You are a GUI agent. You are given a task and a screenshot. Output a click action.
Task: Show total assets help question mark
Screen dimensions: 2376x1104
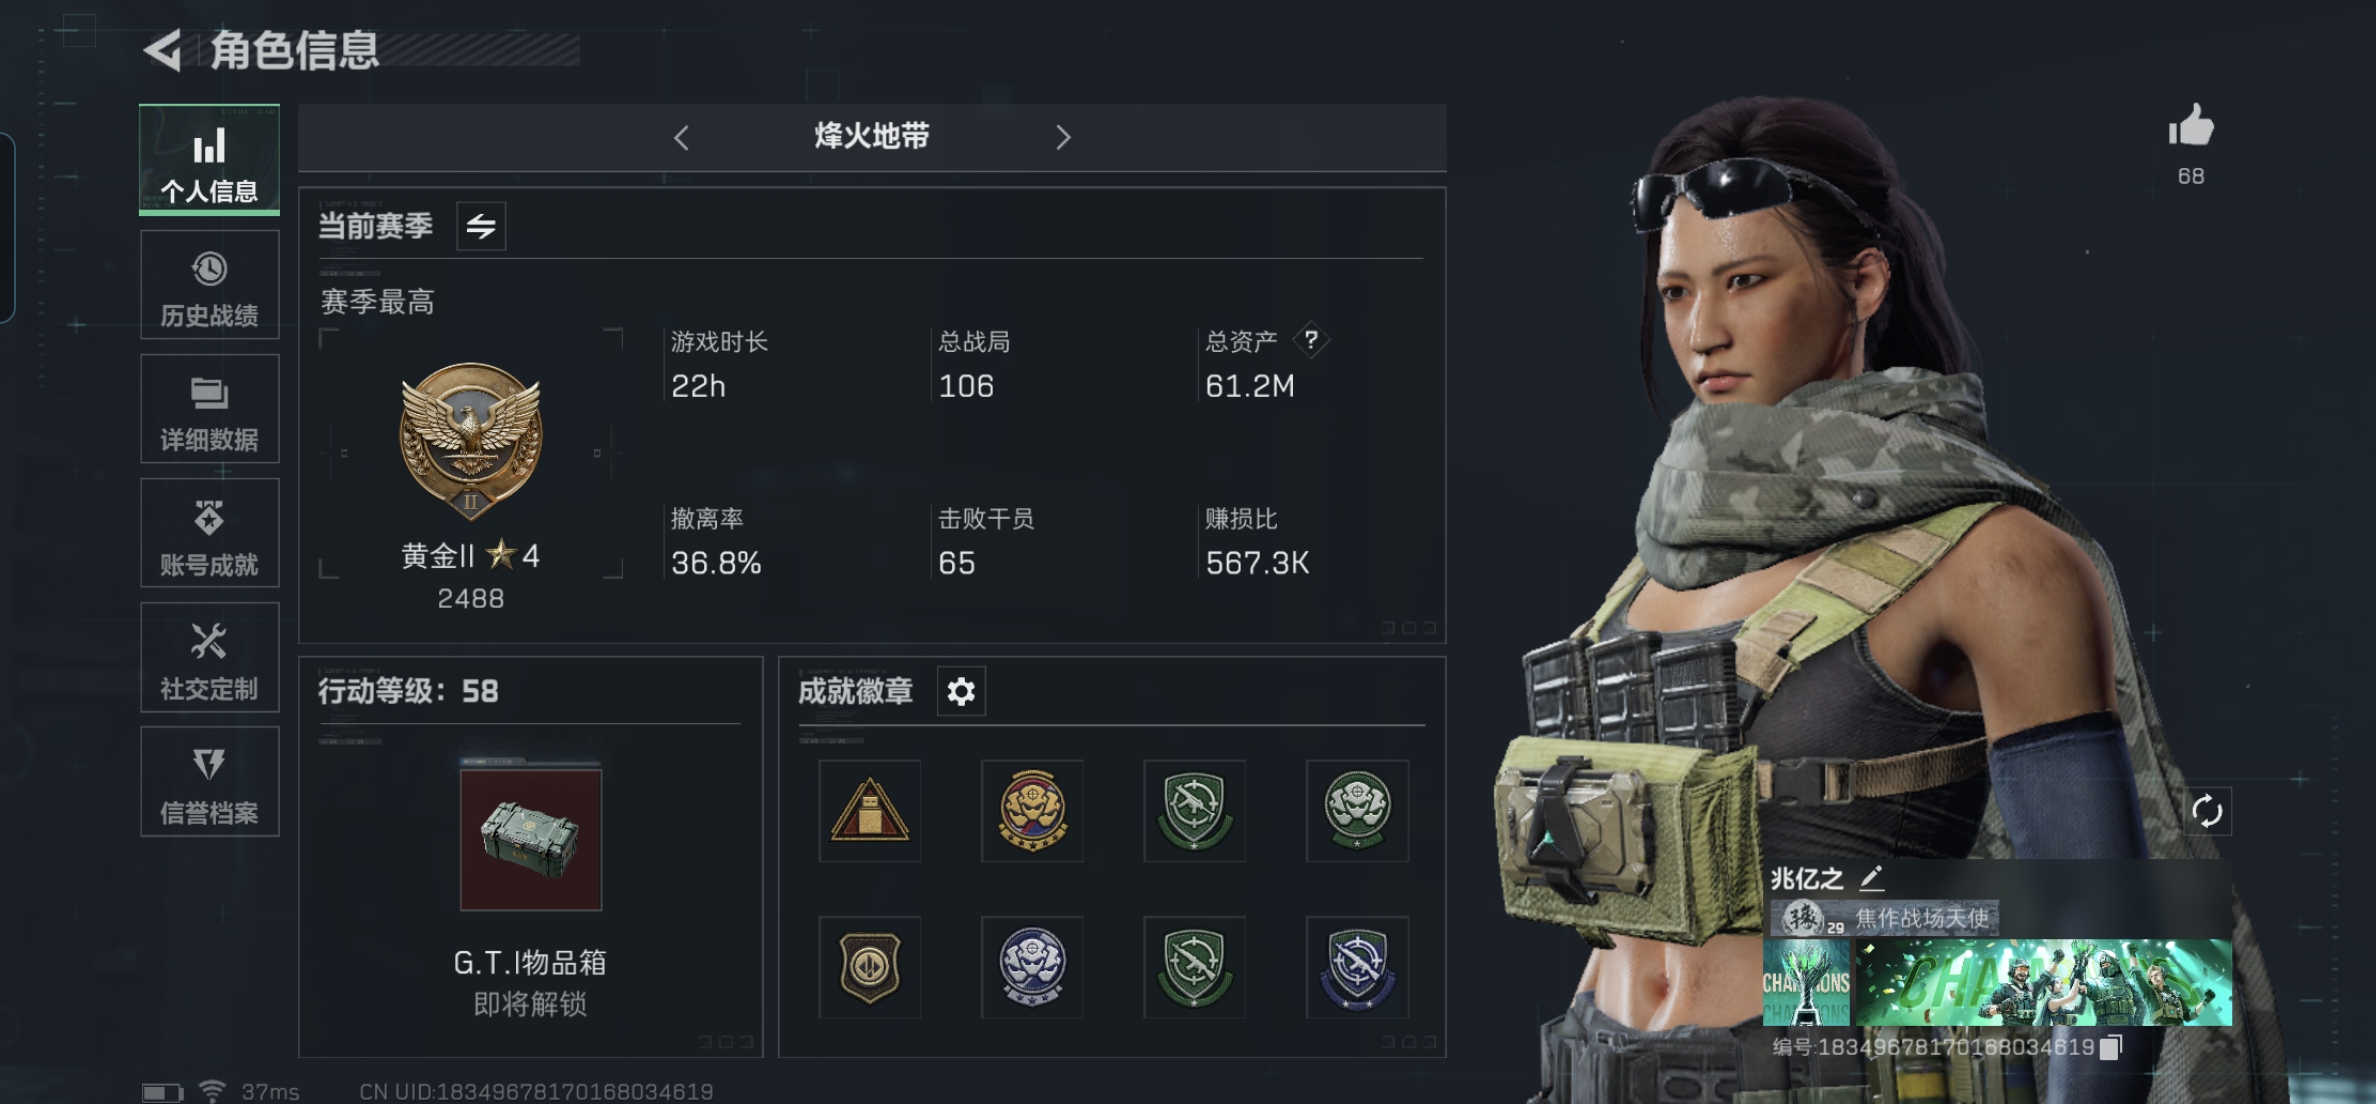click(x=1311, y=340)
